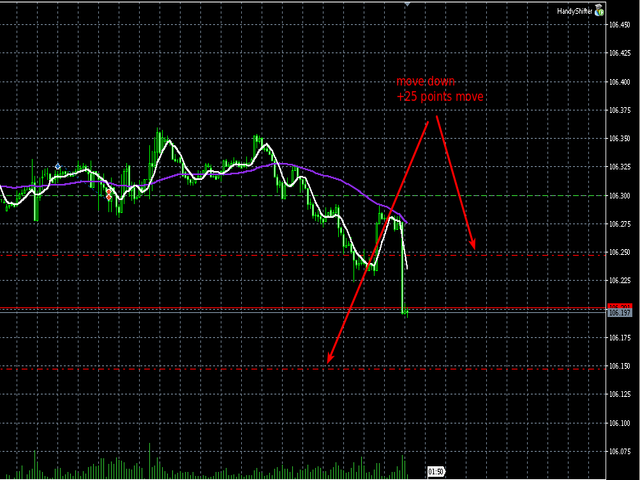
Task: Click the 106.100 price scale label
Action: [x=619, y=423]
